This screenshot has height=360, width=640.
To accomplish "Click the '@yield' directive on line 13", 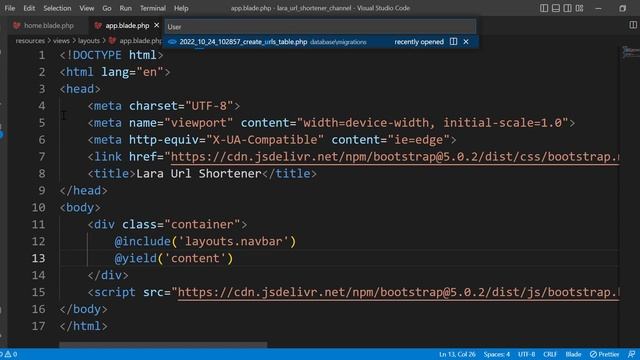I will pos(136,258).
